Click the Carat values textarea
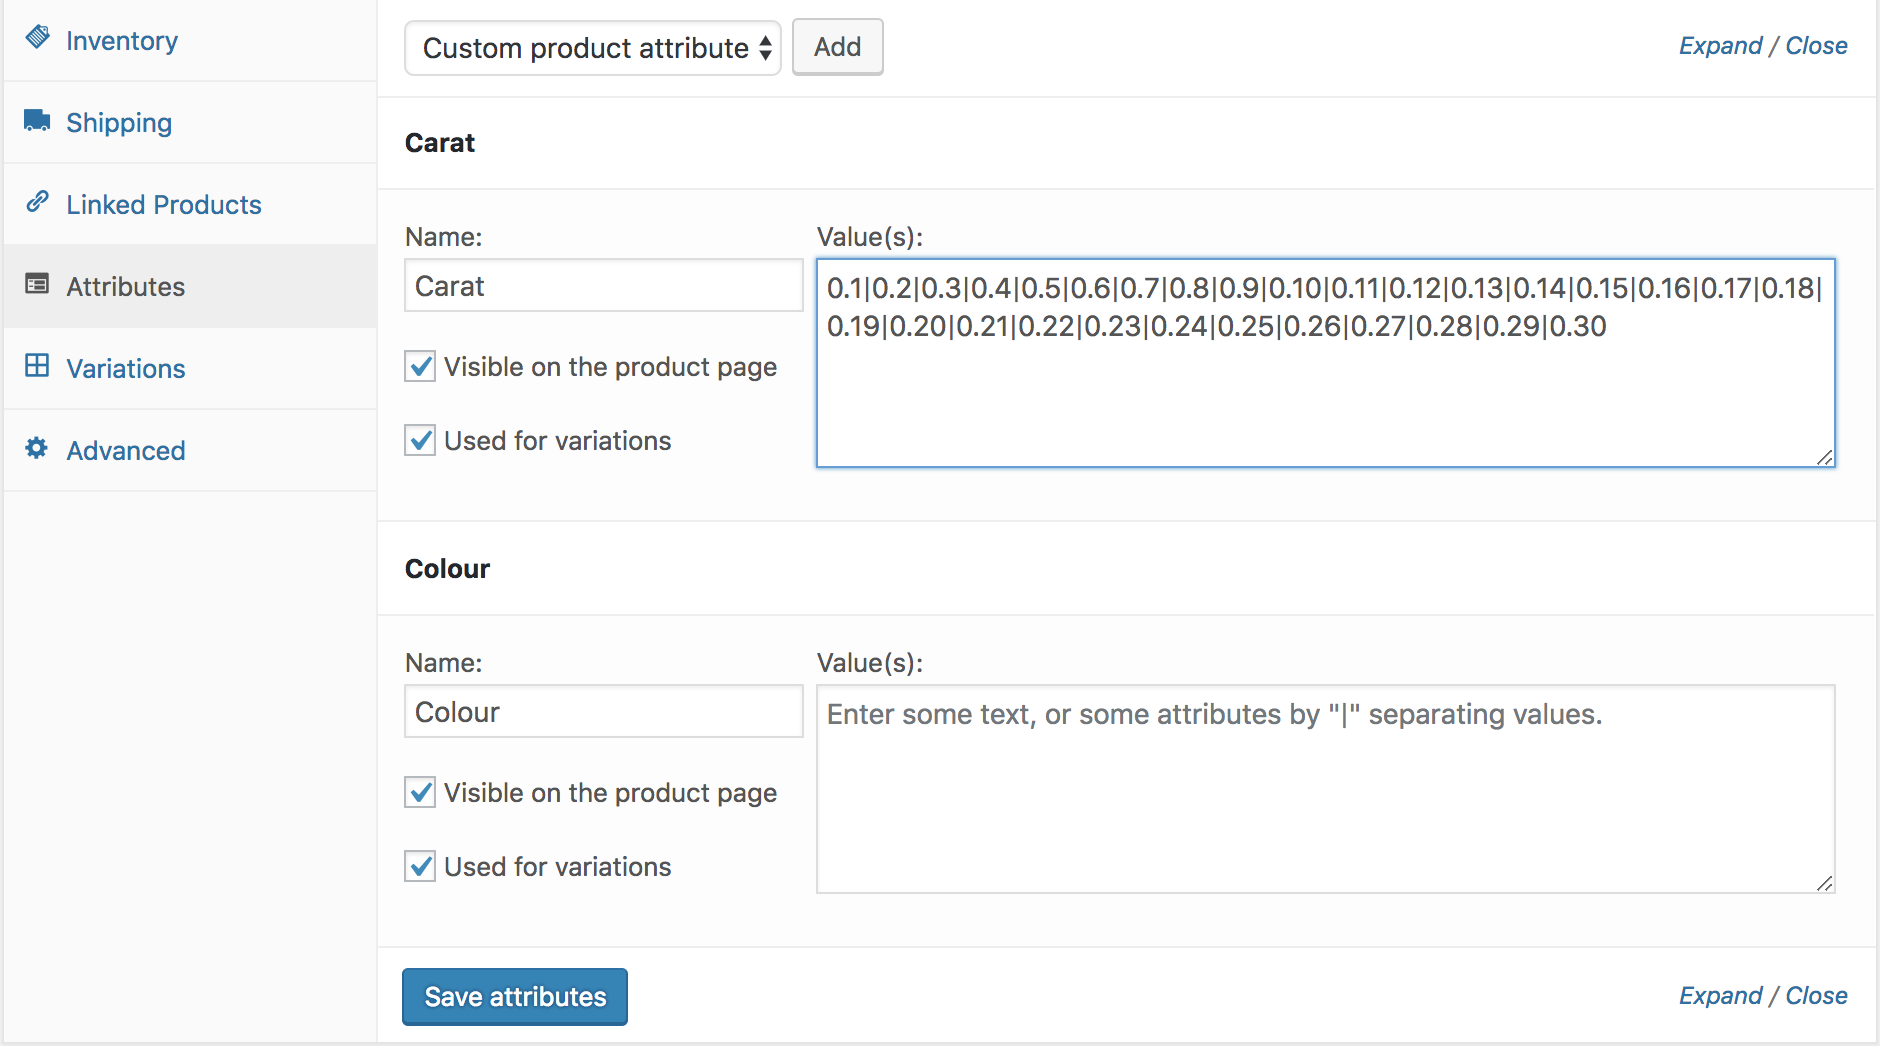This screenshot has height=1046, width=1880. tap(1326, 363)
